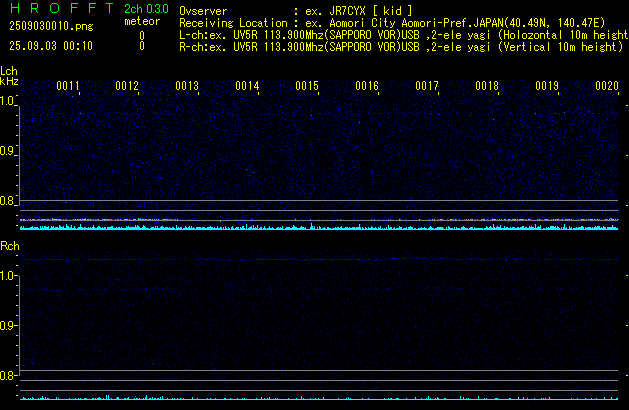This screenshot has width=629, height=410.
Task: Click the Lch channel label
Action: (9, 71)
